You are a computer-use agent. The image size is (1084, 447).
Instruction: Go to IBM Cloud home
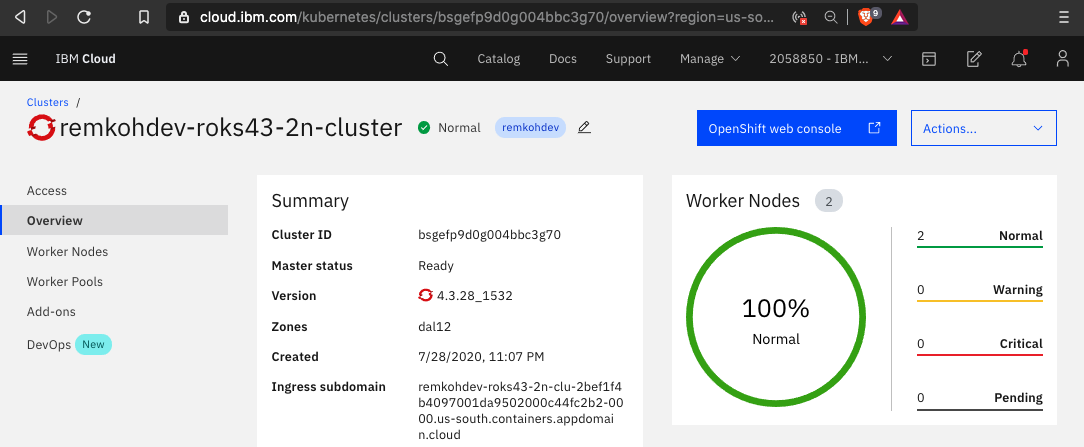(x=86, y=59)
